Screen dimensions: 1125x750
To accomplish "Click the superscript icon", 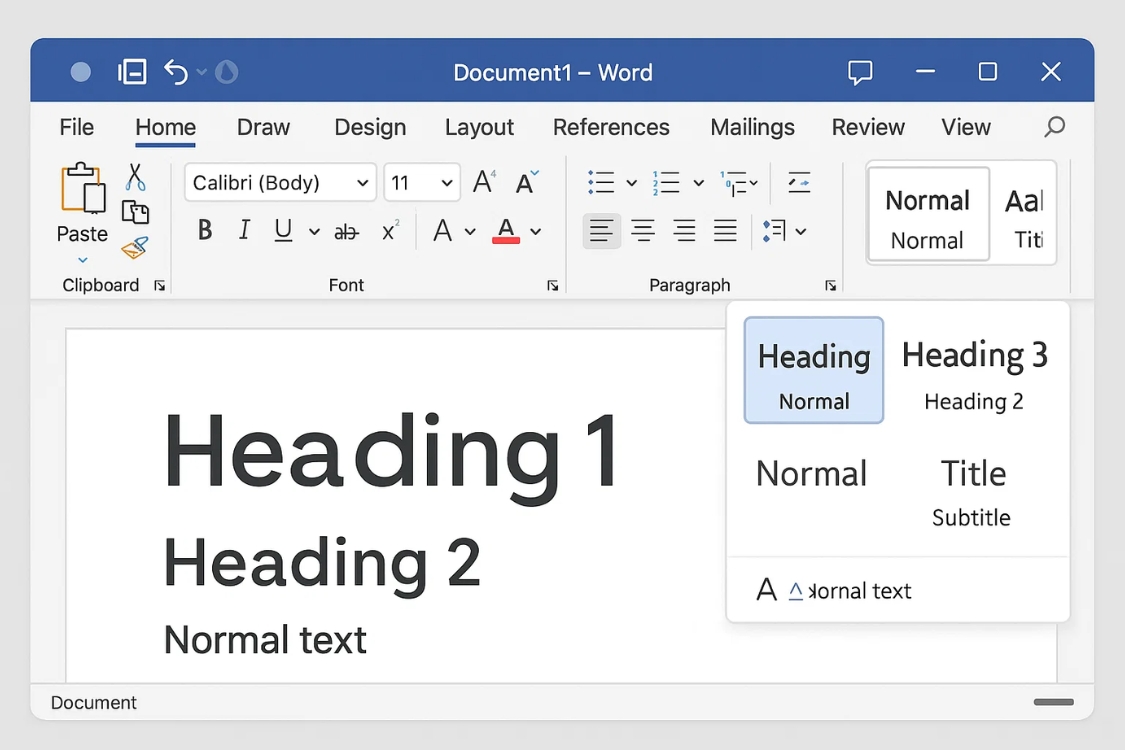I will [390, 229].
